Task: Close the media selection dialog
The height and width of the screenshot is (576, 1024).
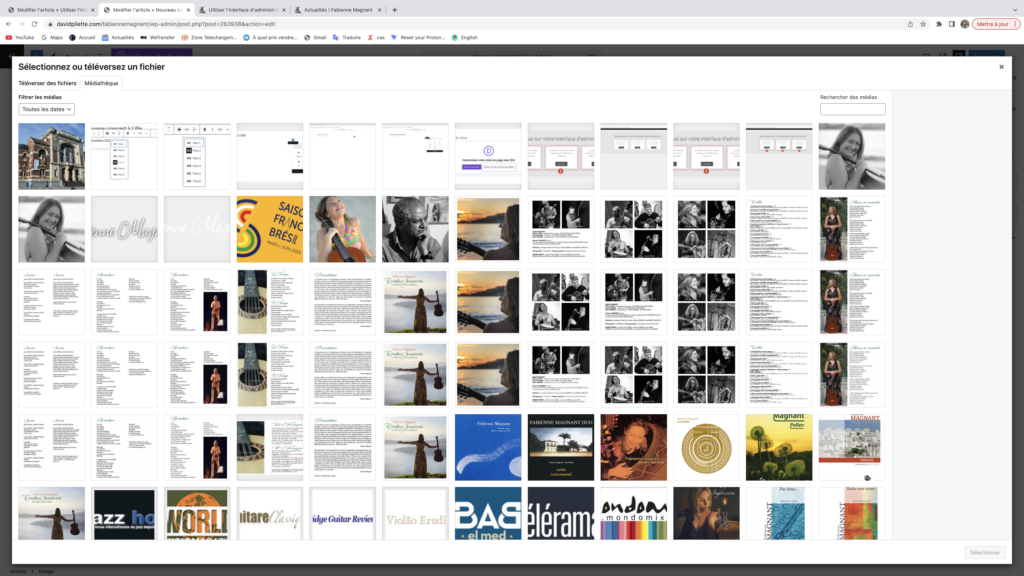Action: point(1001,67)
